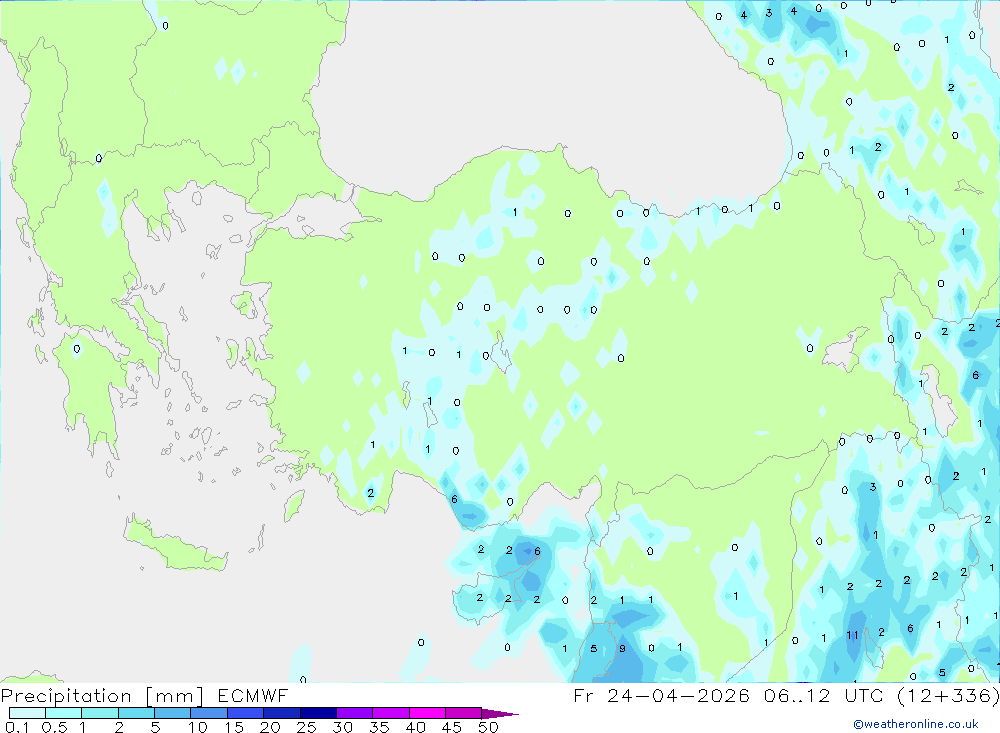Click the '0.5' legend label

(54, 727)
